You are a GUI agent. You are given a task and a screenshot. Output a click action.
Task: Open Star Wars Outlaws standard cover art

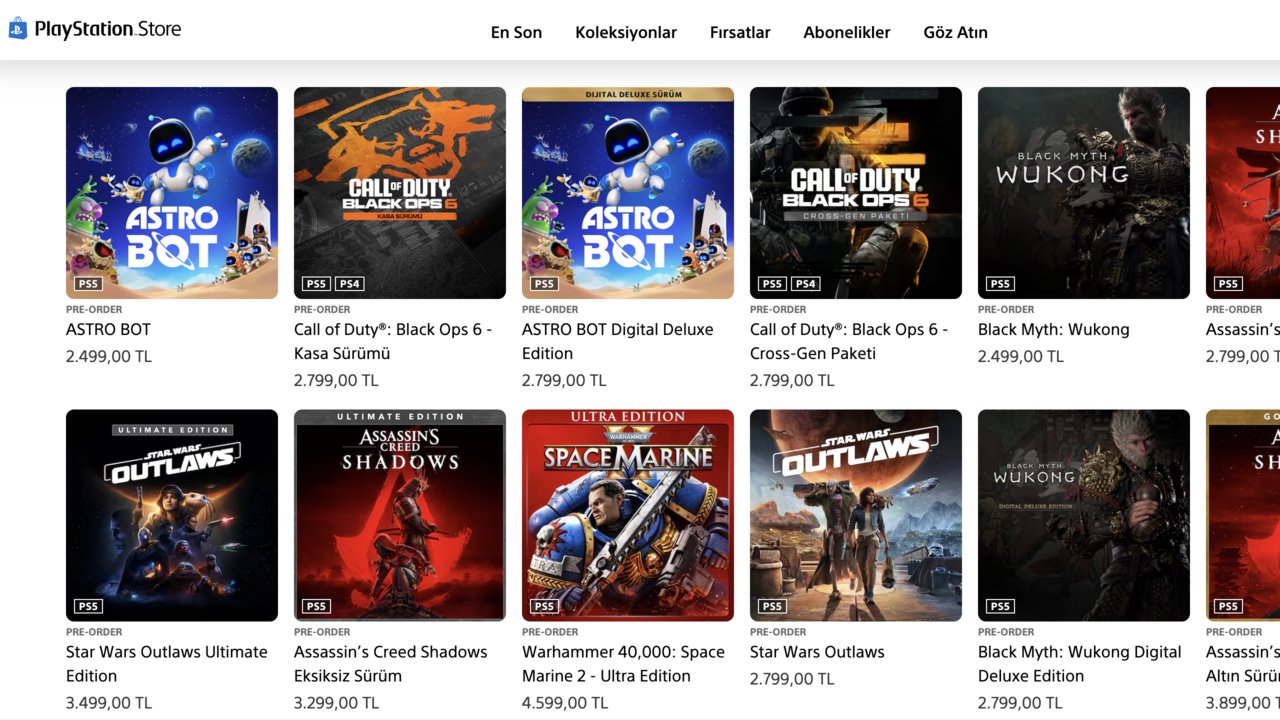(x=856, y=515)
